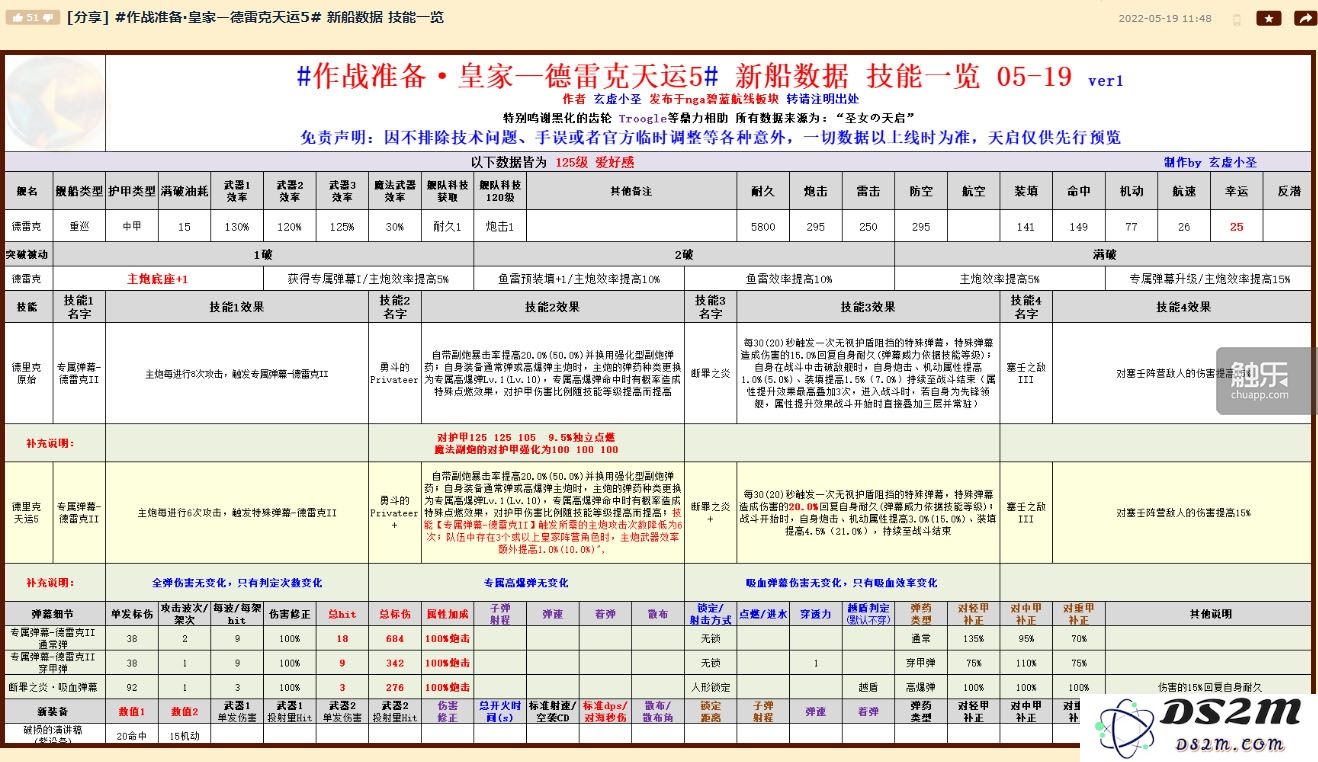
Task: Click the 德里克原始 row label
Action: (27, 373)
